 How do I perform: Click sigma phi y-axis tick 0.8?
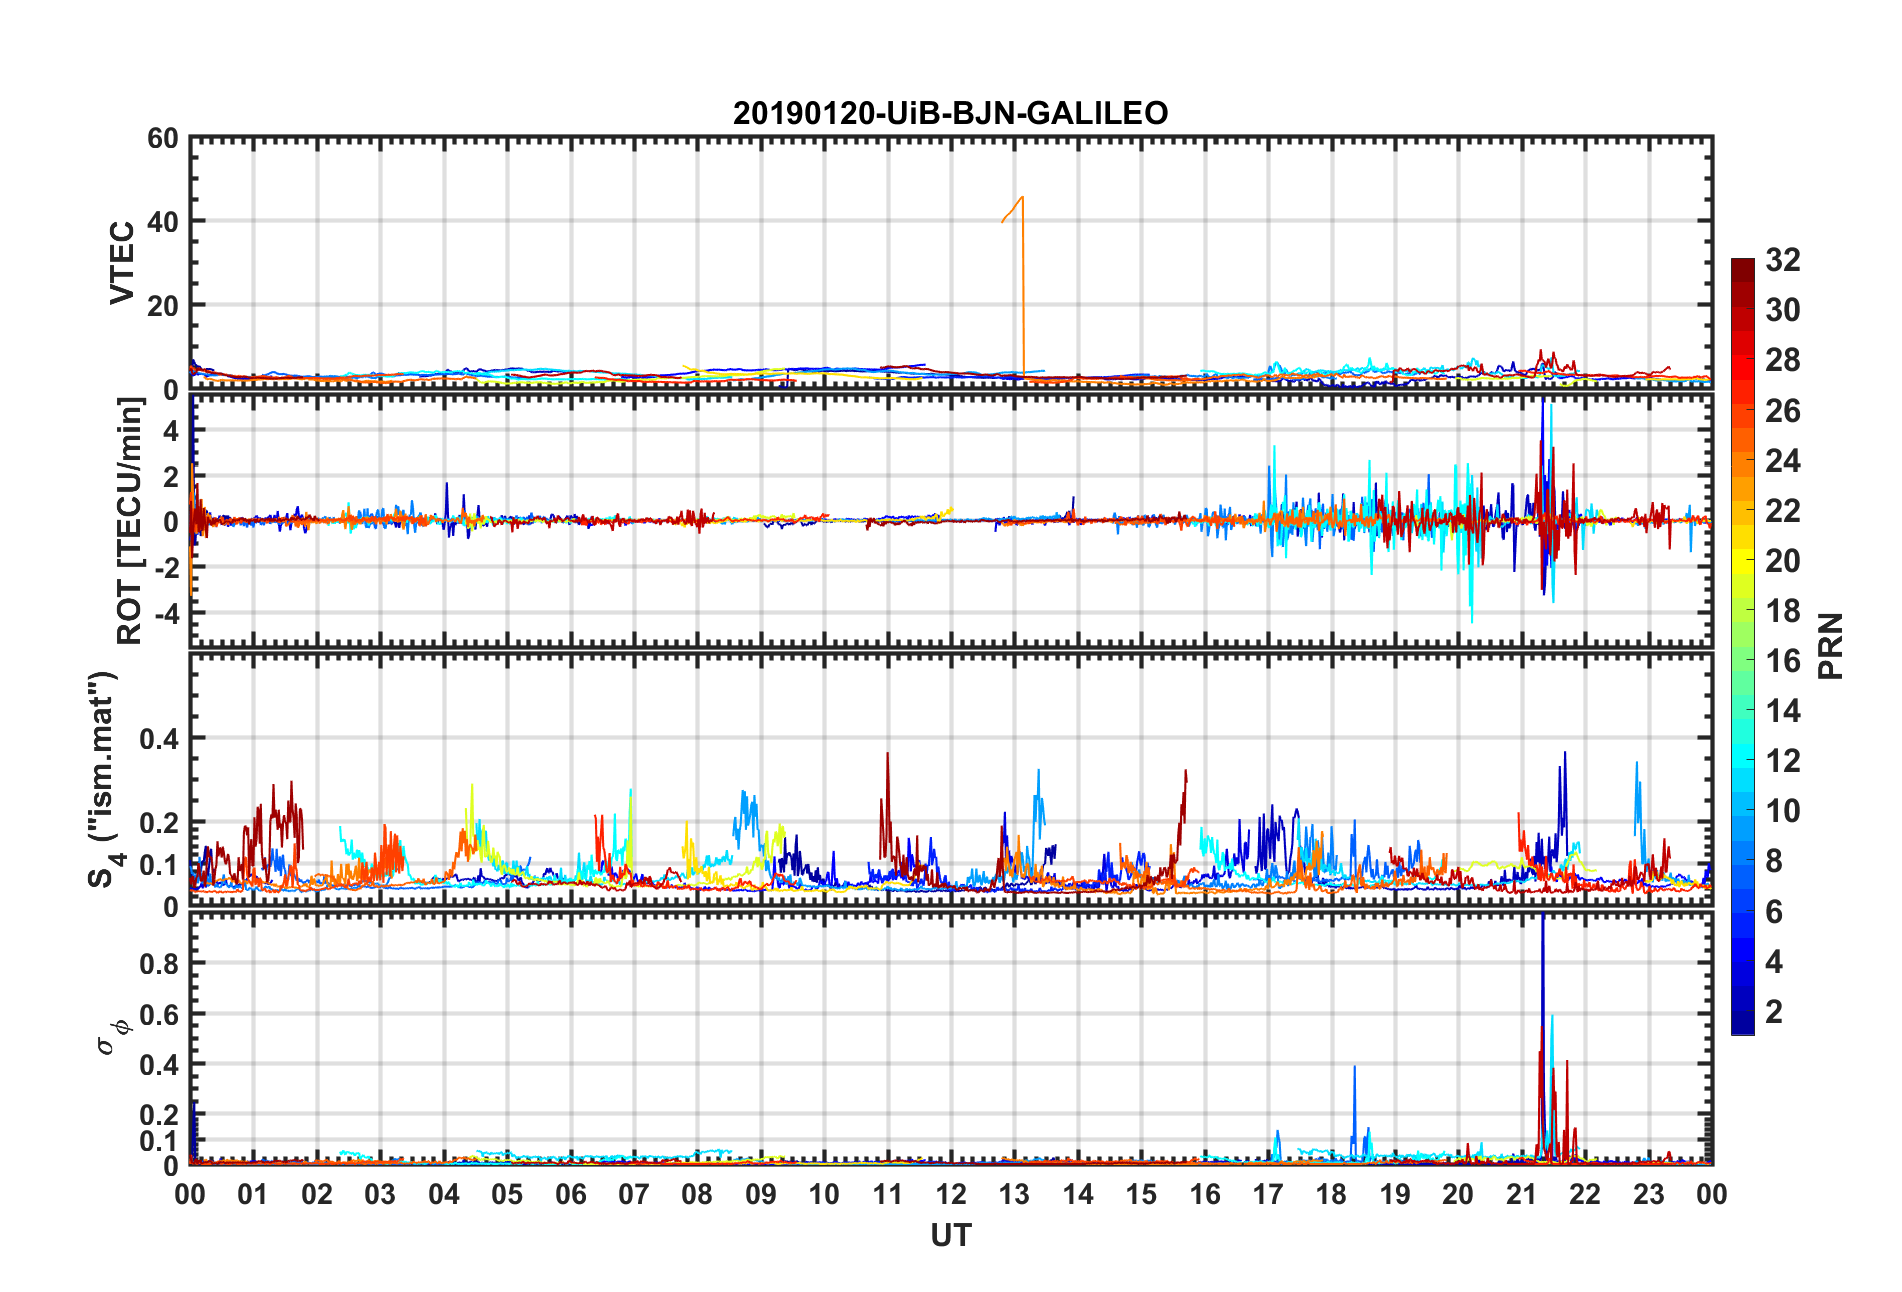point(158,964)
